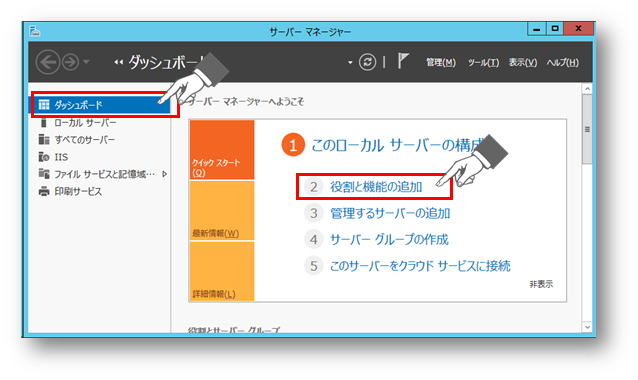Open the 表示(V) menu
Viewport: 638px width, 380px height.
click(523, 63)
